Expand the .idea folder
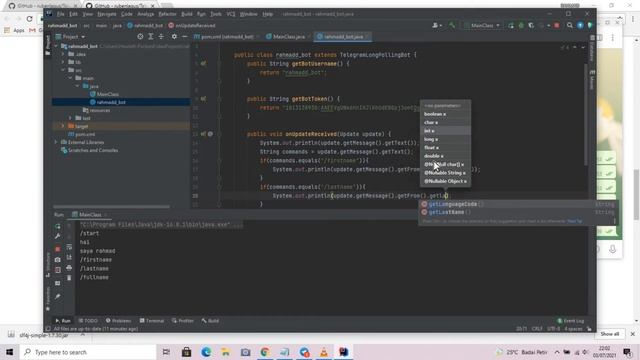The image size is (640, 360). click(63, 54)
